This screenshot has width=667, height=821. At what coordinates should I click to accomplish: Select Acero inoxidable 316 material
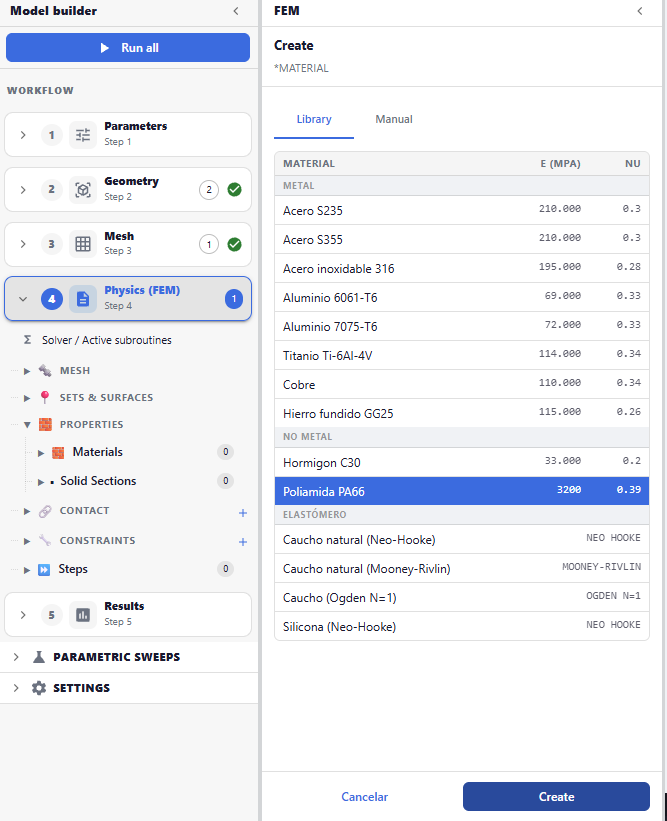pyautogui.click(x=462, y=269)
